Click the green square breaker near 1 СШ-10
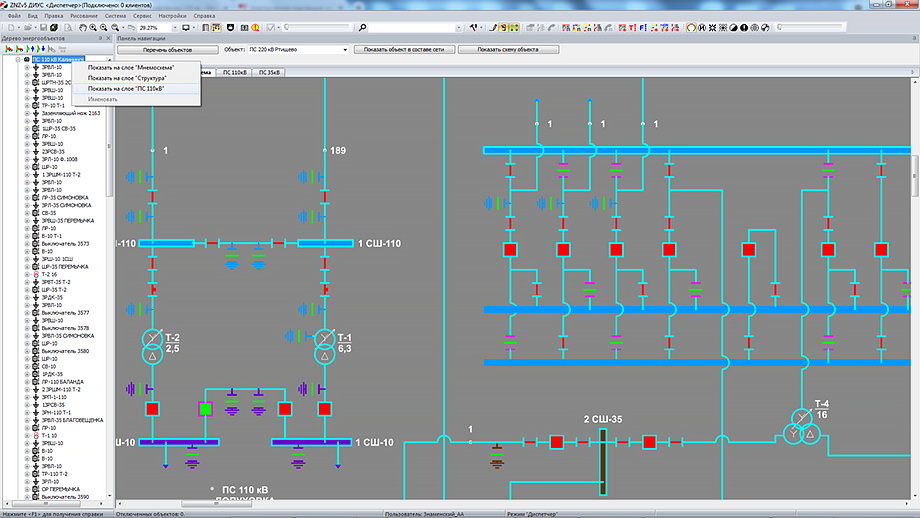 (206, 409)
